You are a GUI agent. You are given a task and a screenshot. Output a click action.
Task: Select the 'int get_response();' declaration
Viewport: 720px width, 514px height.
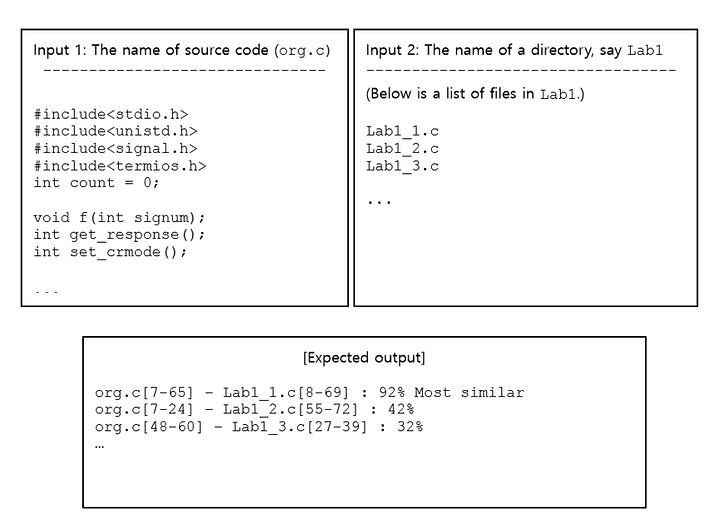(119, 235)
